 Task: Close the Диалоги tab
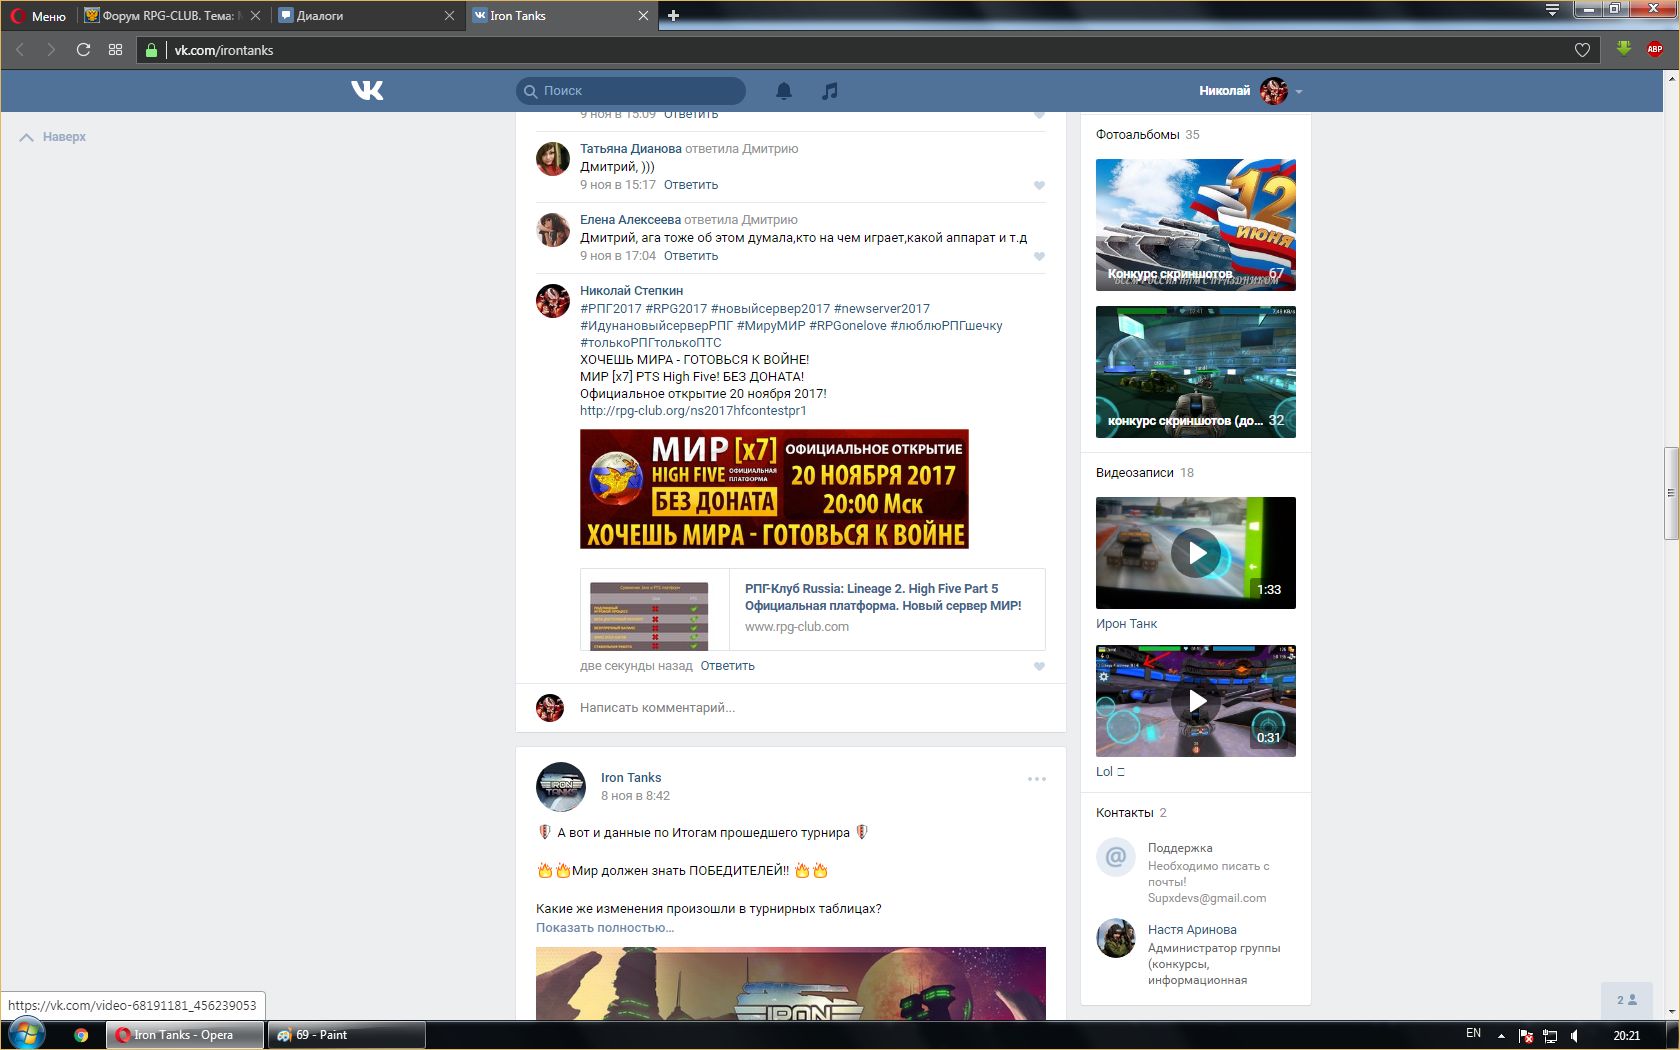tap(449, 15)
